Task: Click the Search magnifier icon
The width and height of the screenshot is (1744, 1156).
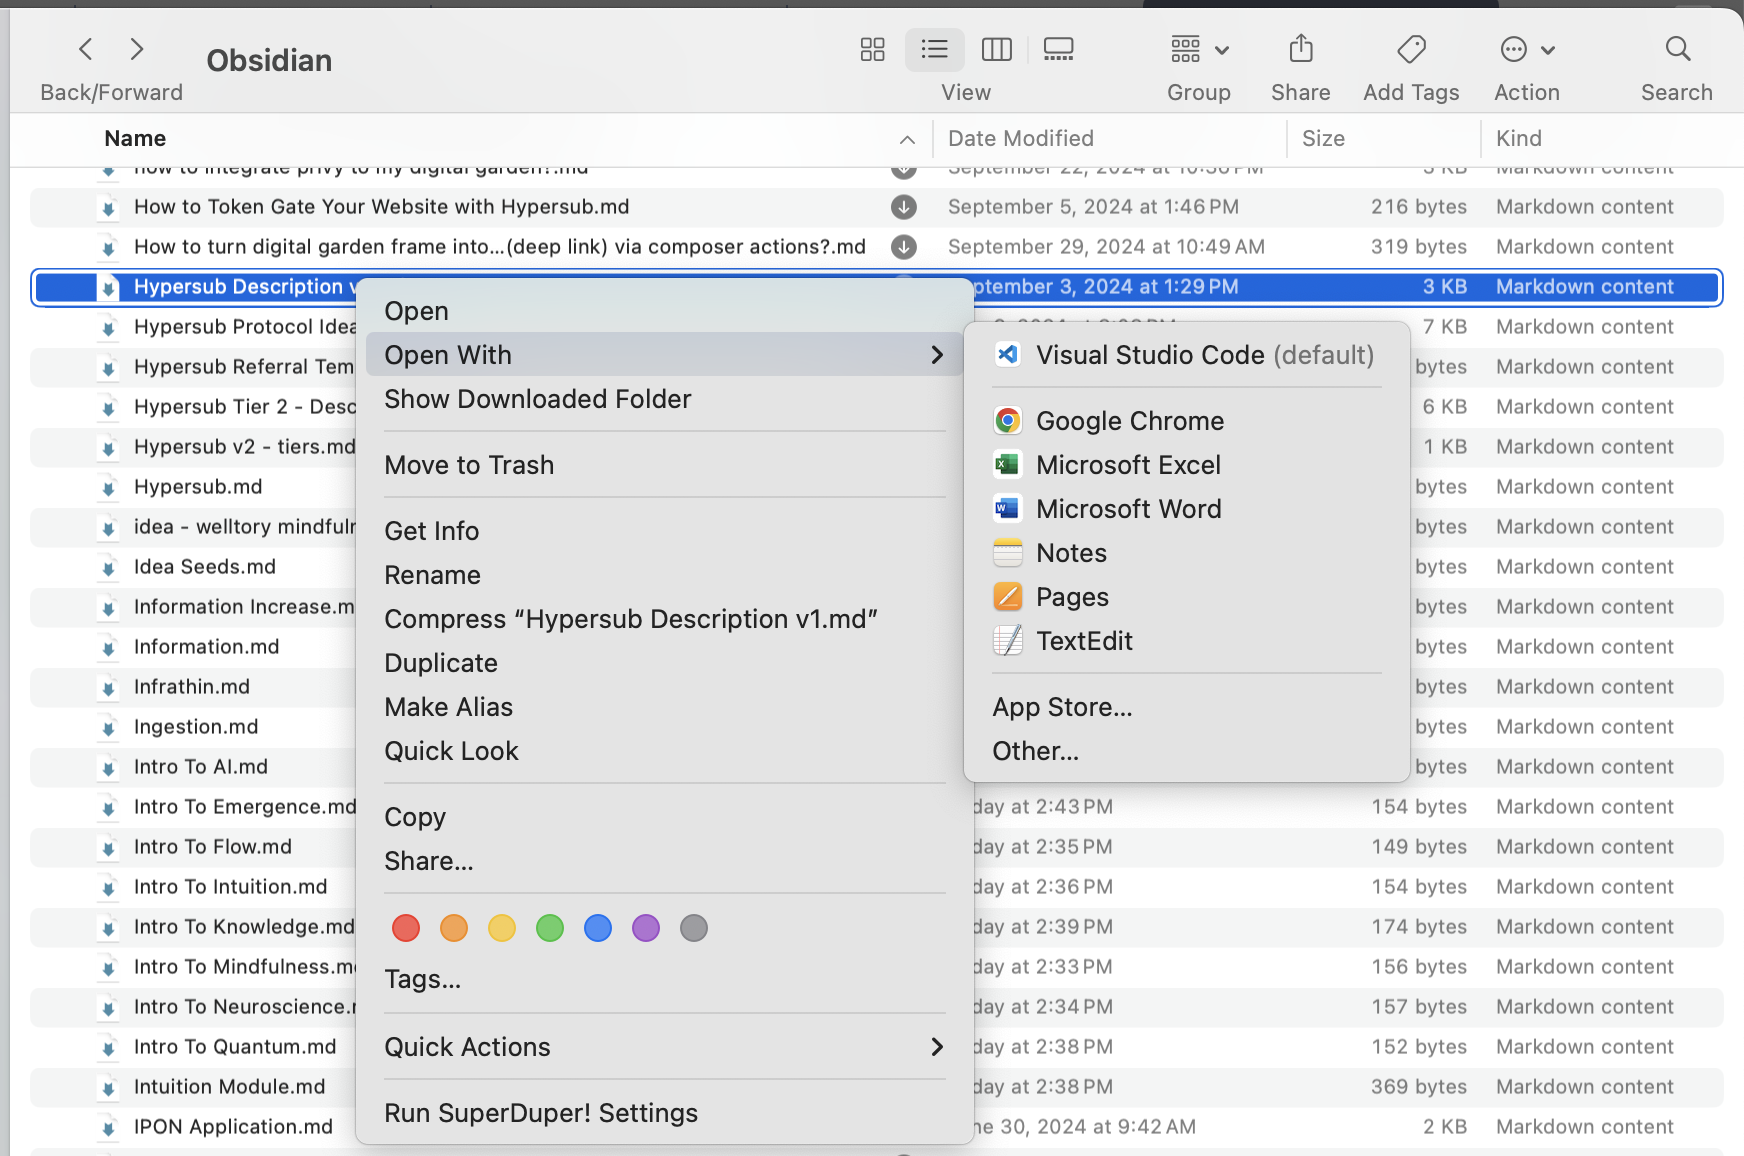Action: click(1677, 49)
